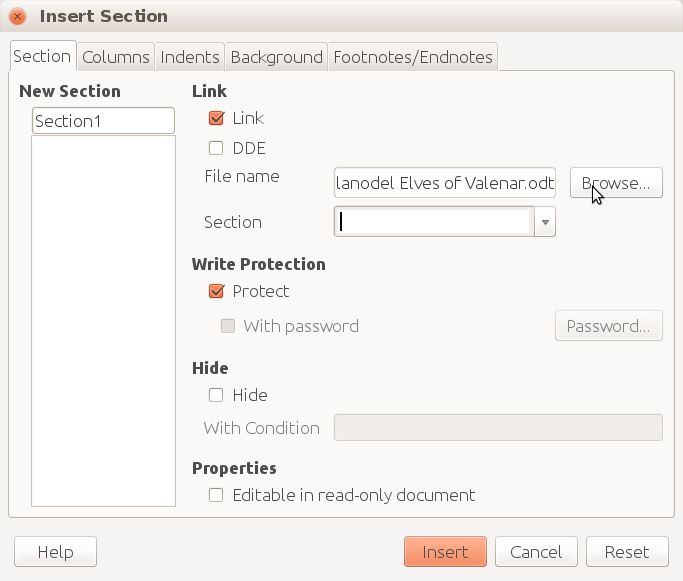The image size is (683, 581).
Task: Switch to the Columns tab
Action: pyautogui.click(x=116, y=57)
